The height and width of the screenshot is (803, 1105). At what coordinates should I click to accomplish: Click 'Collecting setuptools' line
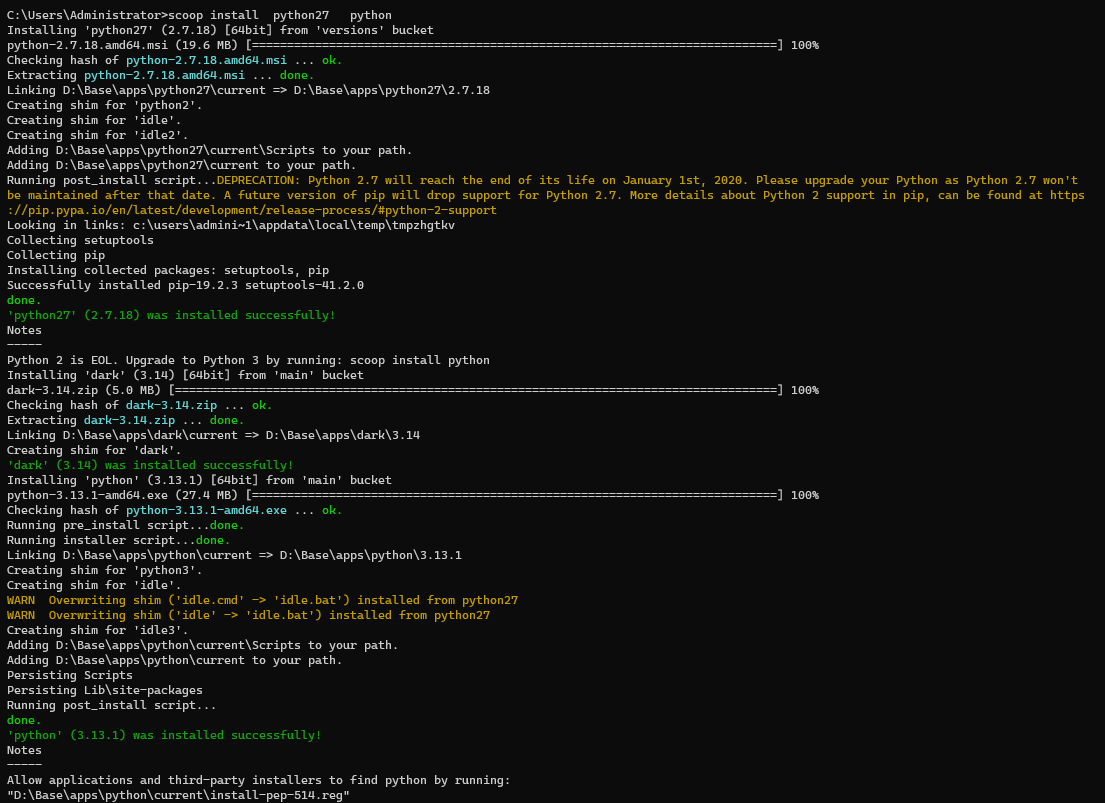pyautogui.click(x=80, y=240)
